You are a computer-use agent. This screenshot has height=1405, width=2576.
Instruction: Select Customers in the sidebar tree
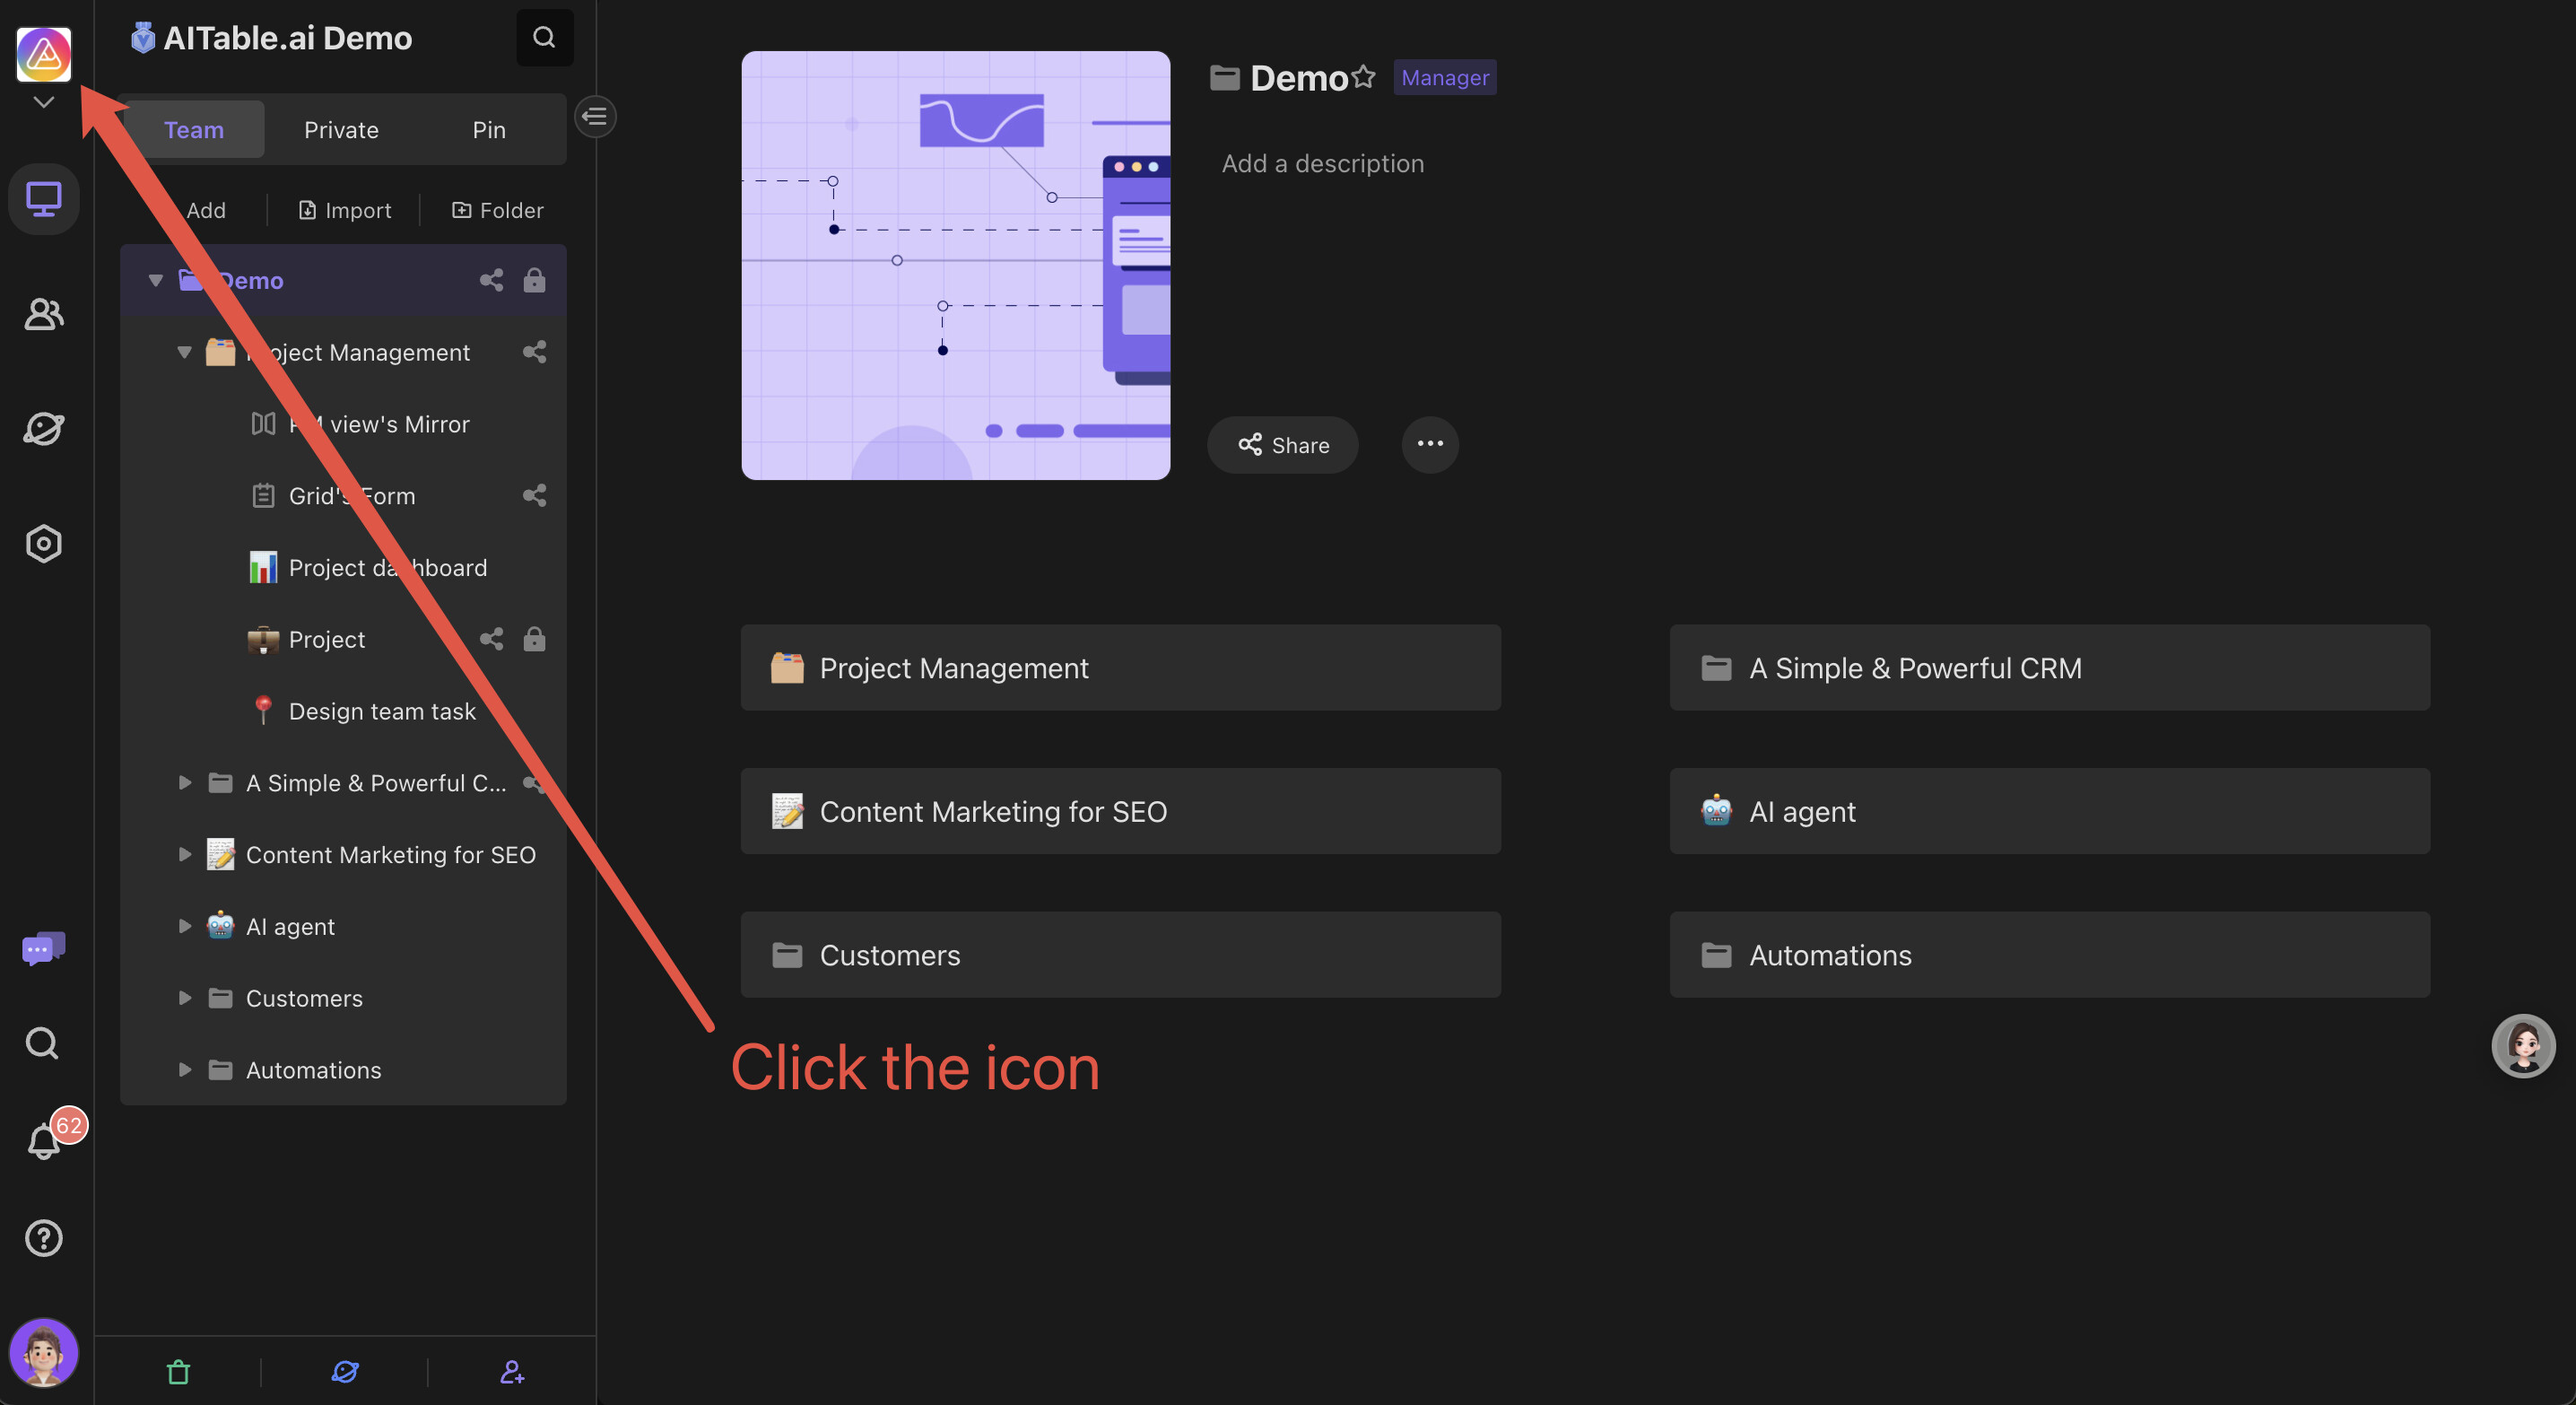(343, 998)
